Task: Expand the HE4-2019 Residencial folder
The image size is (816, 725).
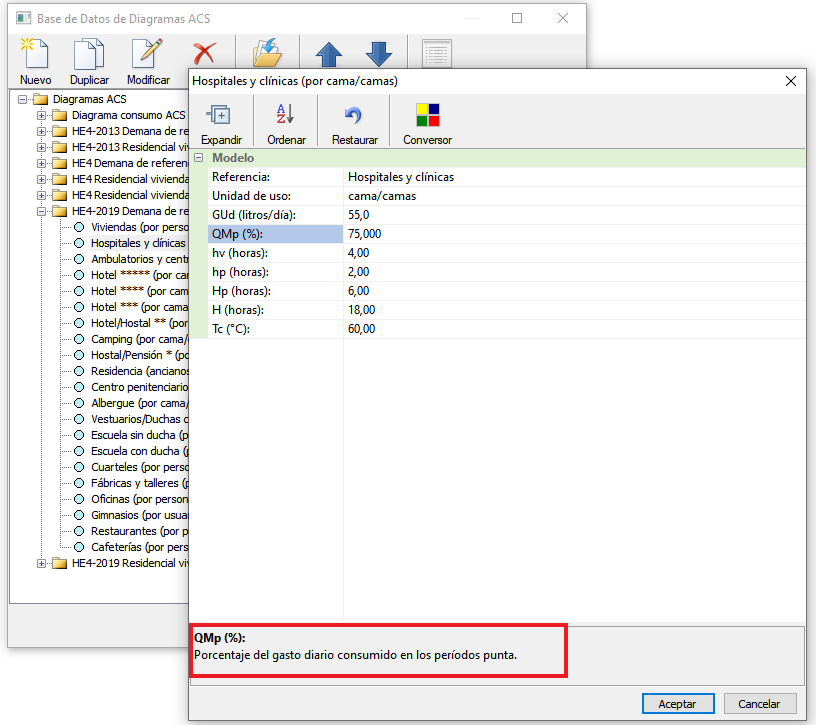Action: pos(42,563)
